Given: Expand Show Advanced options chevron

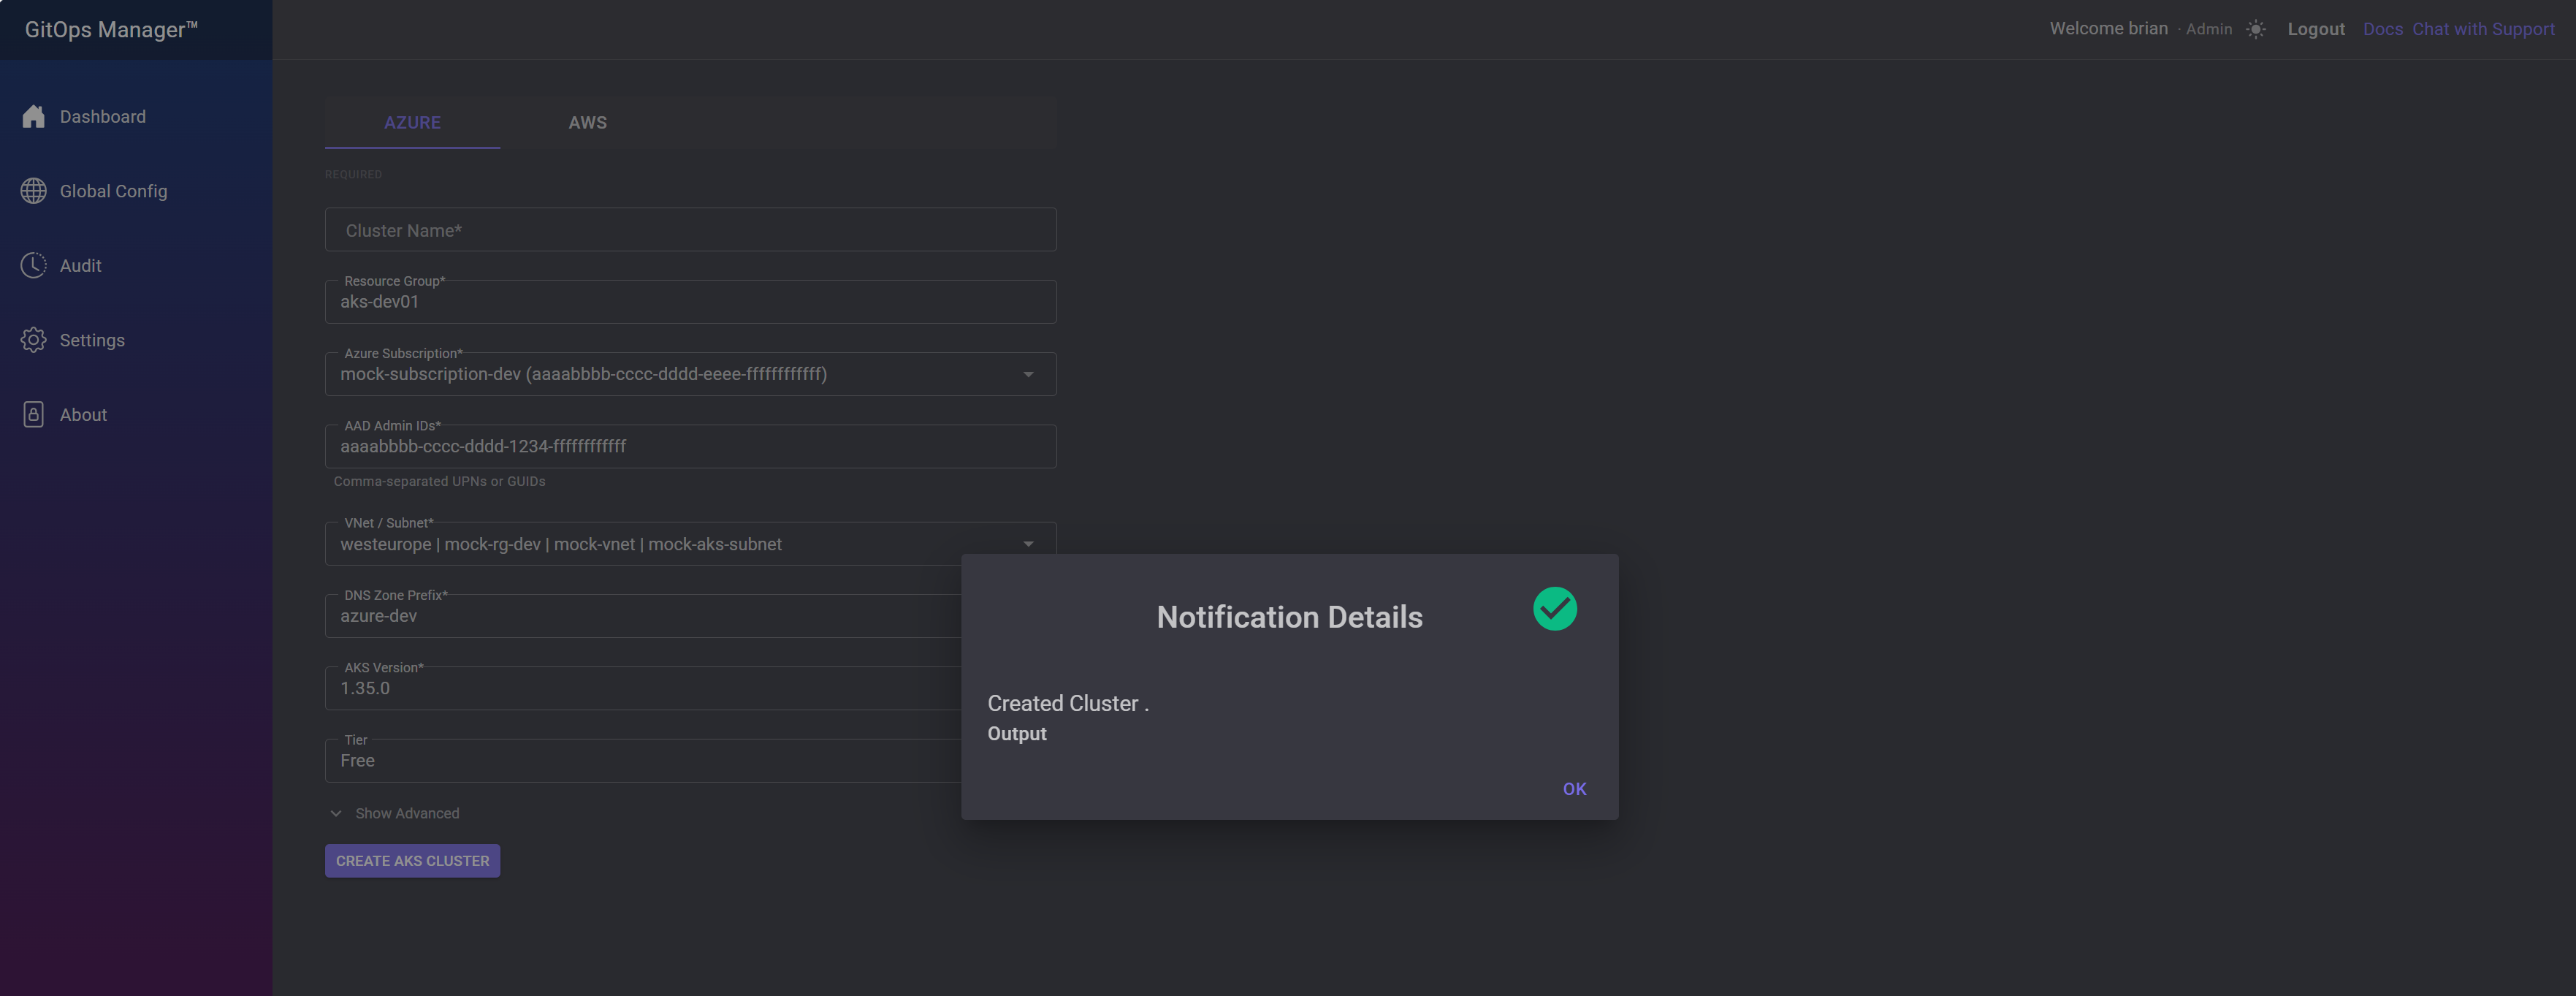Looking at the screenshot, I should click(336, 813).
